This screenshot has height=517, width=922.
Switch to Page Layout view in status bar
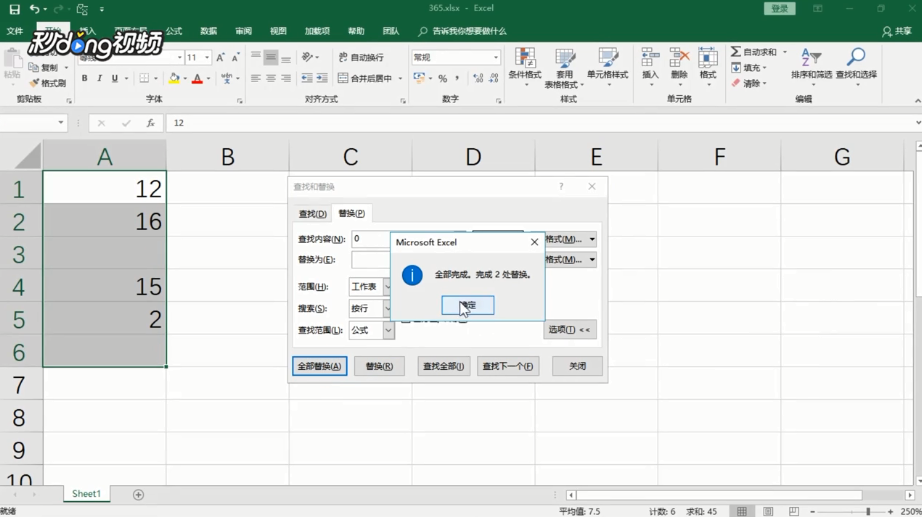(x=768, y=511)
